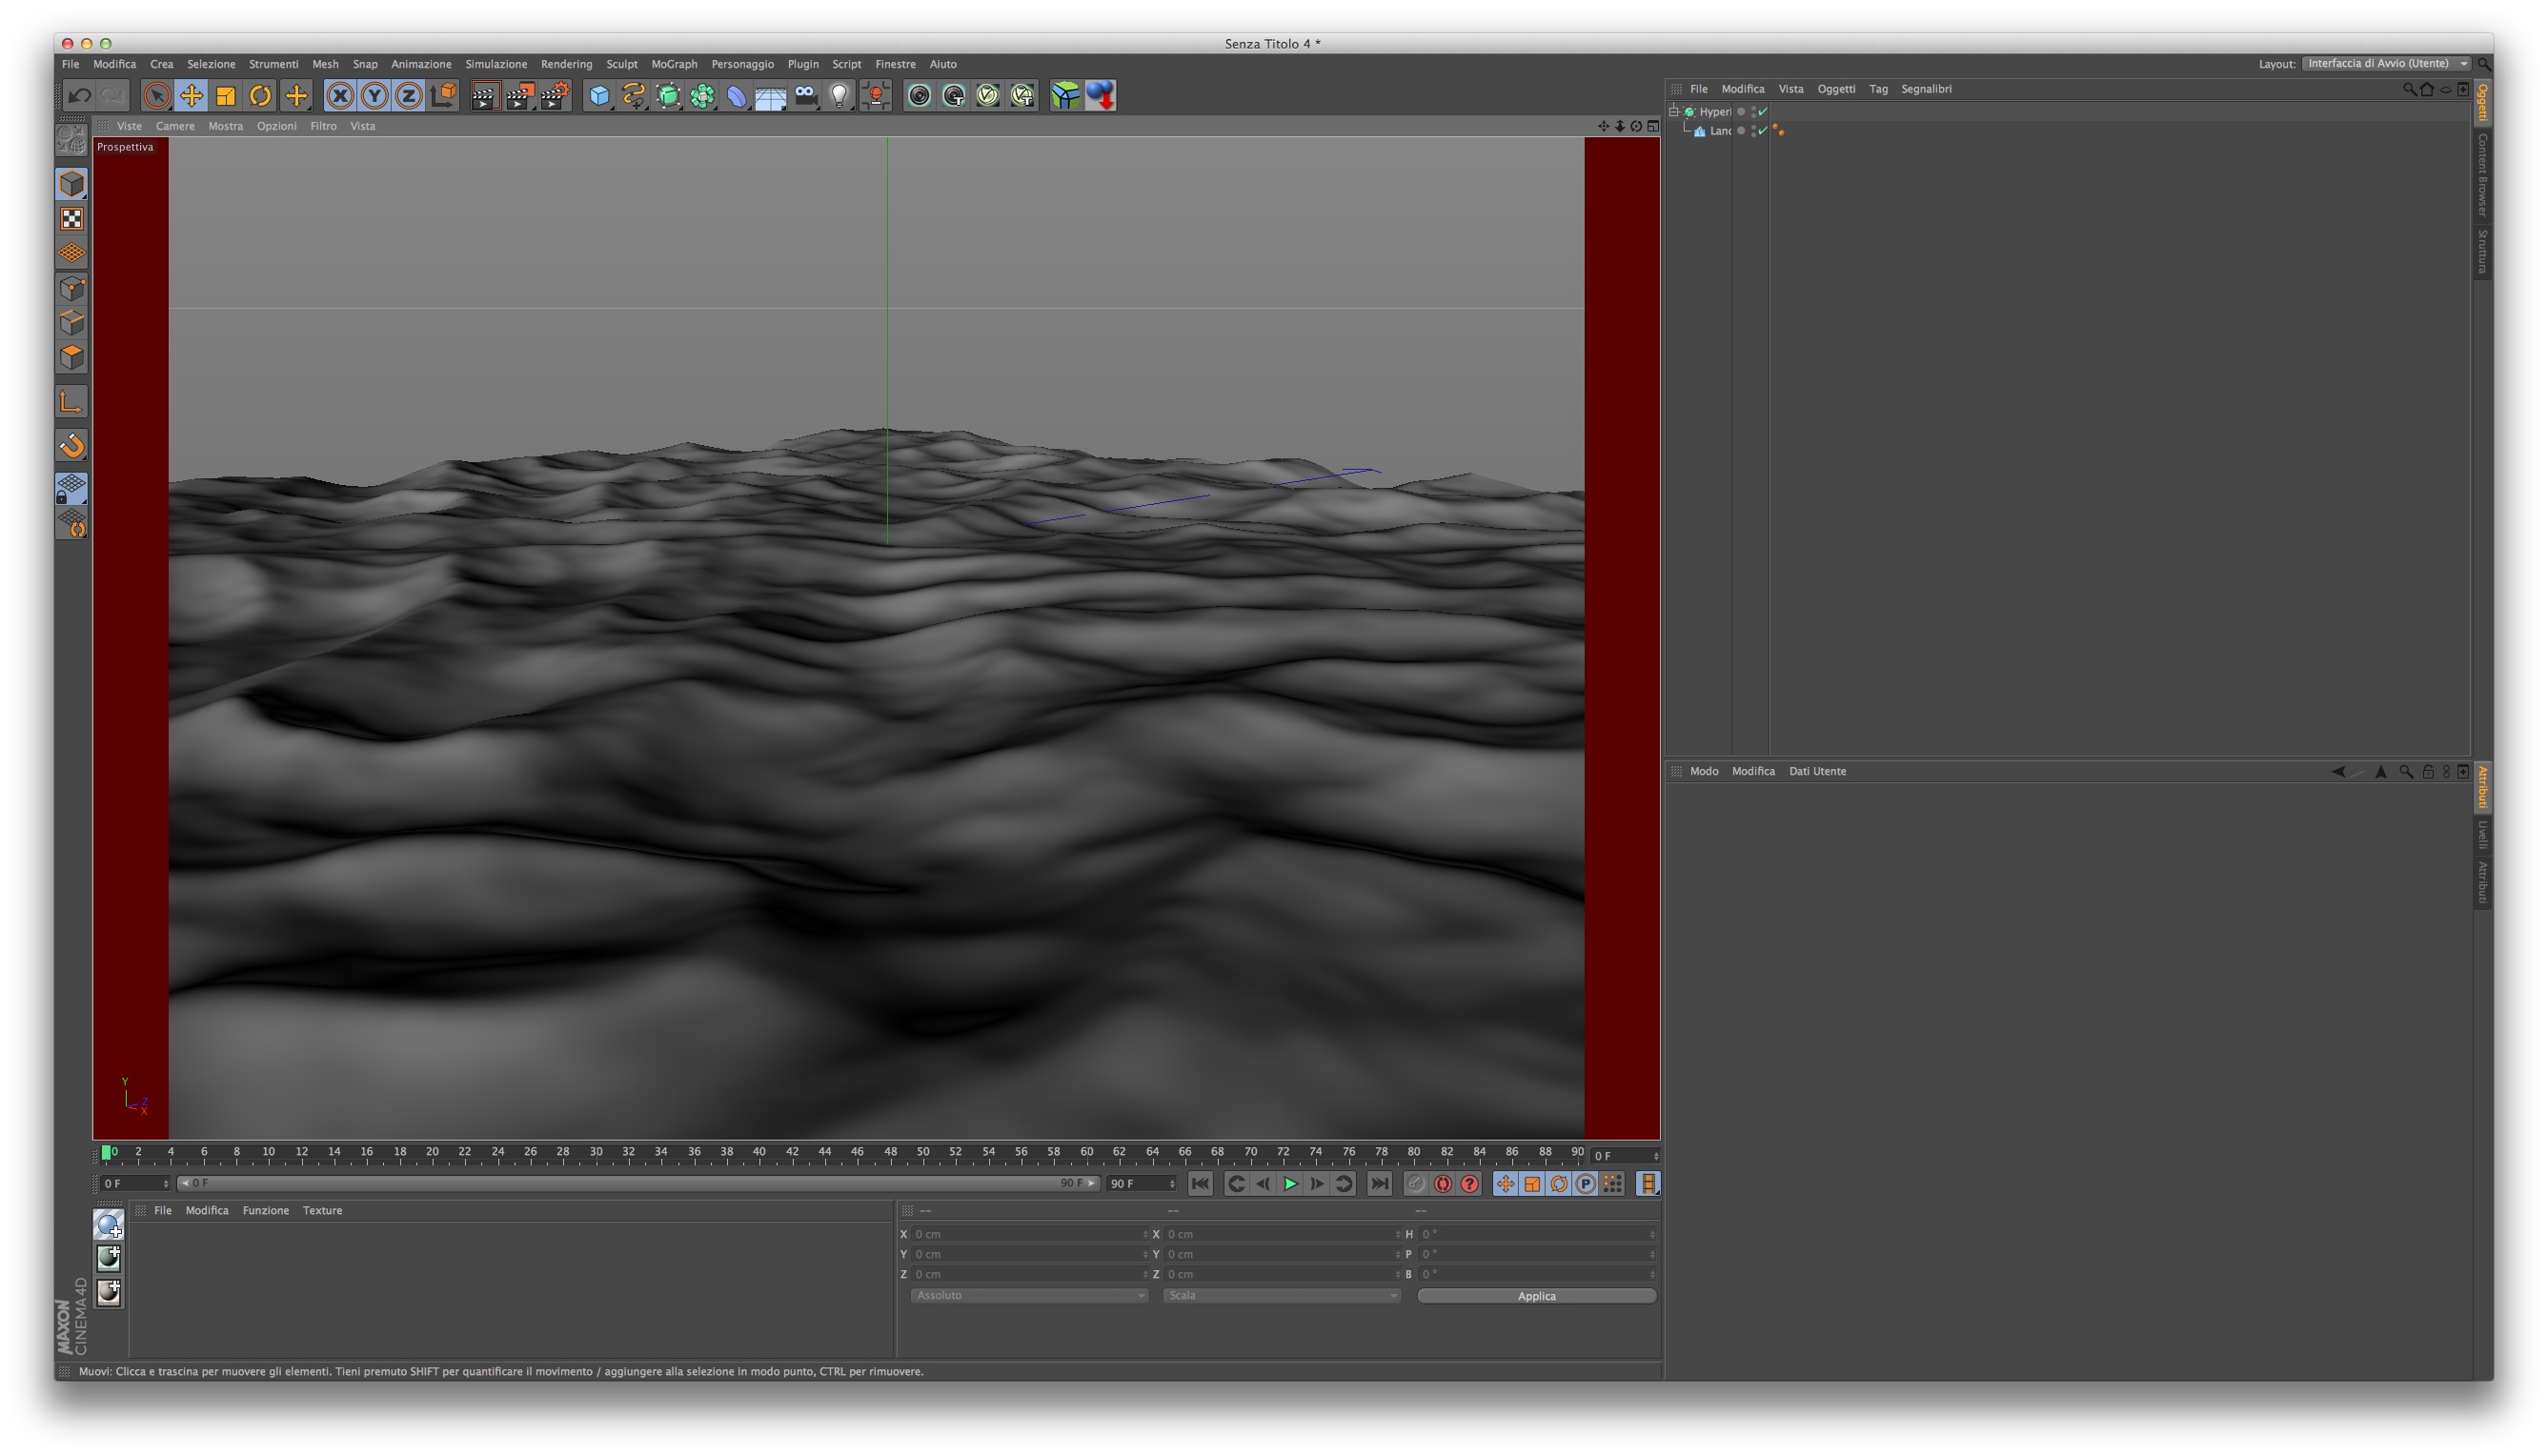The height and width of the screenshot is (1456, 2548).
Task: Toggle the green checkmark on HyperNURBS object
Action: point(1763,112)
